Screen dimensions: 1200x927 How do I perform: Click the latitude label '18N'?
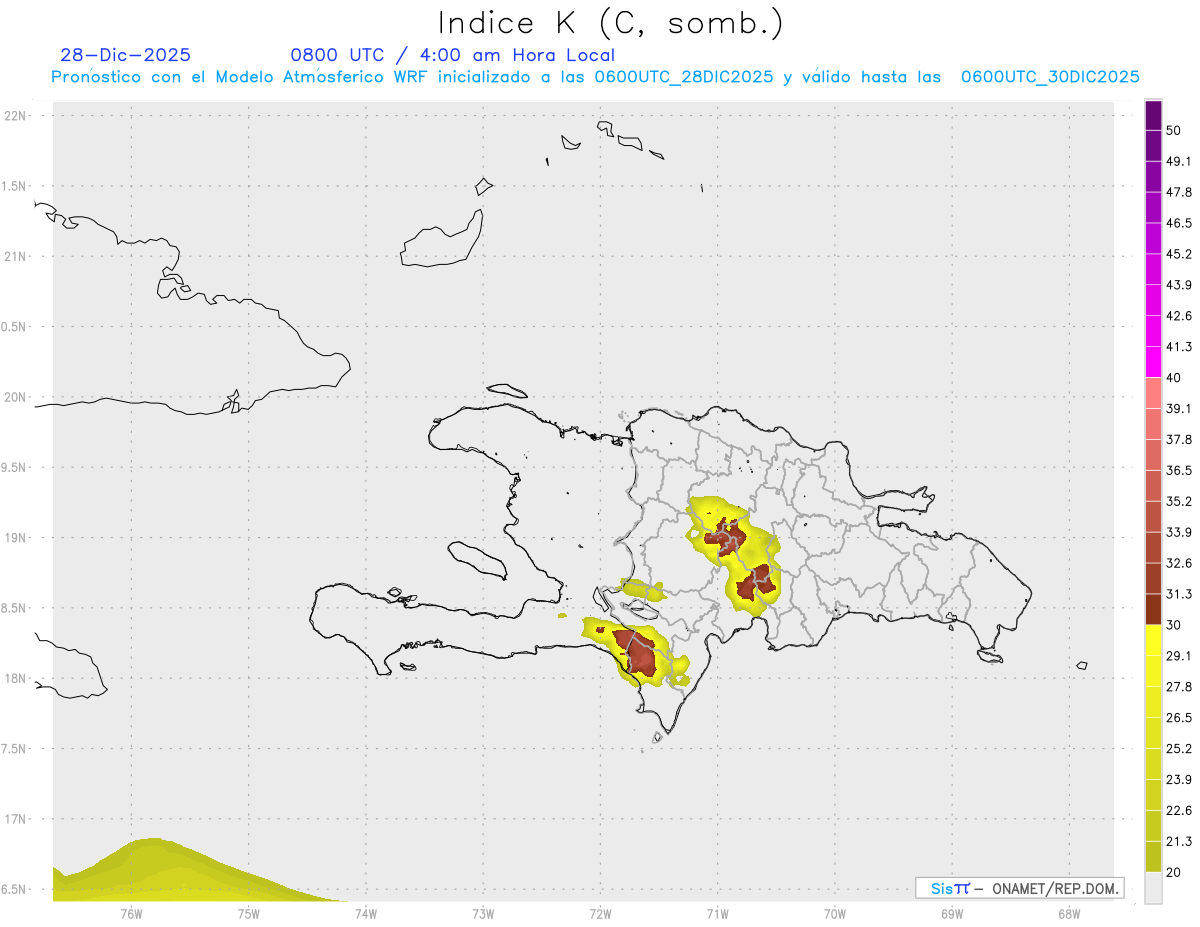pyautogui.click(x=16, y=678)
